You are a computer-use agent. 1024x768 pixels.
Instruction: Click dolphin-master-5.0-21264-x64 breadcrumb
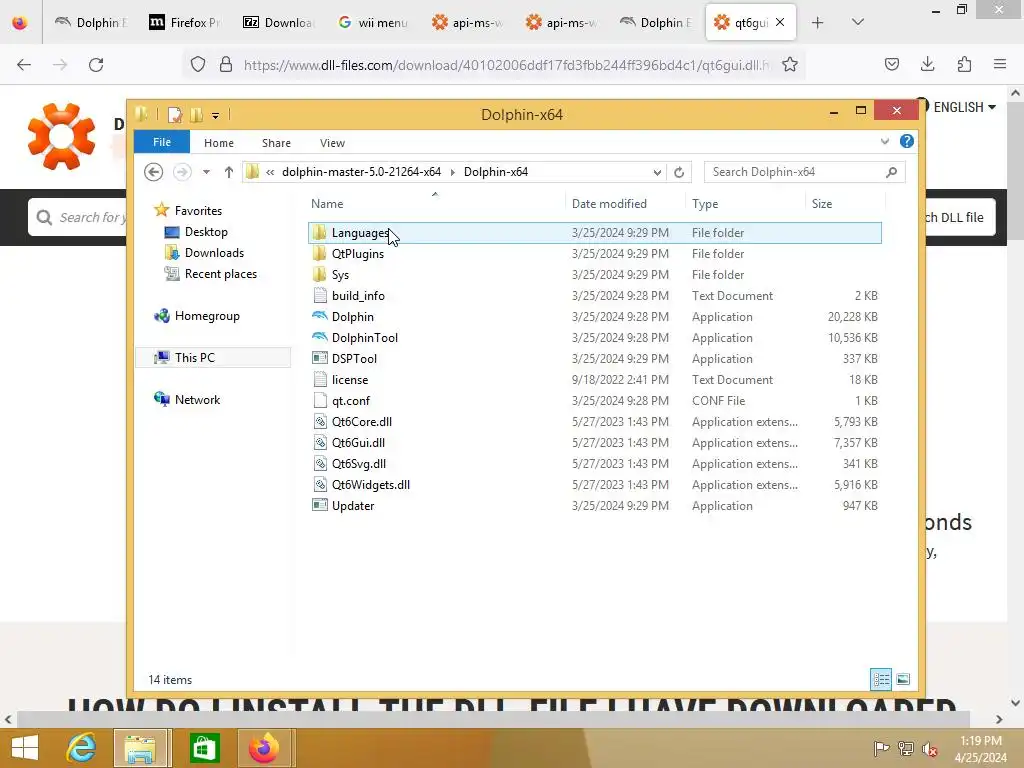(361, 172)
